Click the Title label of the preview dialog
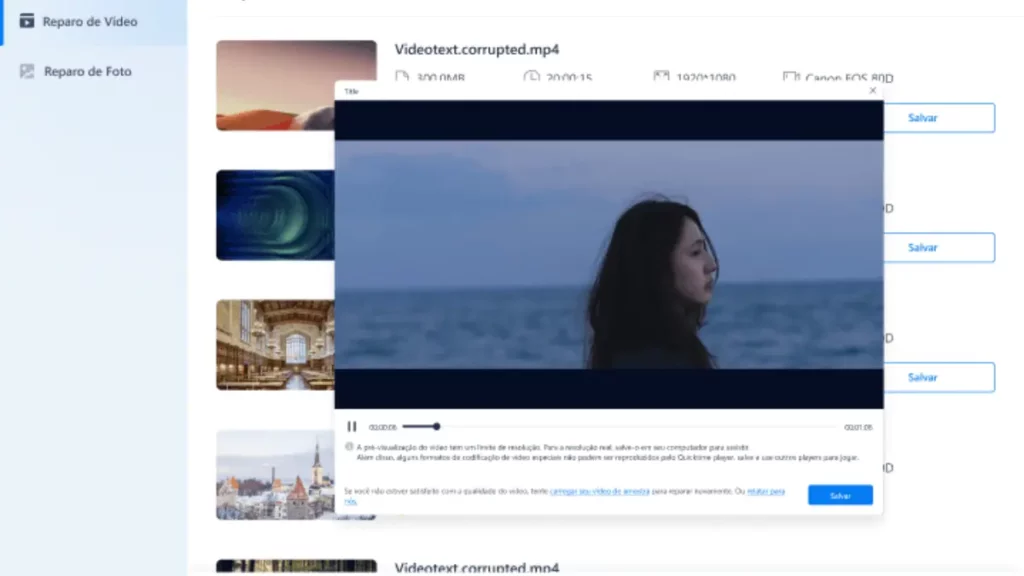1024x576 pixels. pyautogui.click(x=351, y=91)
